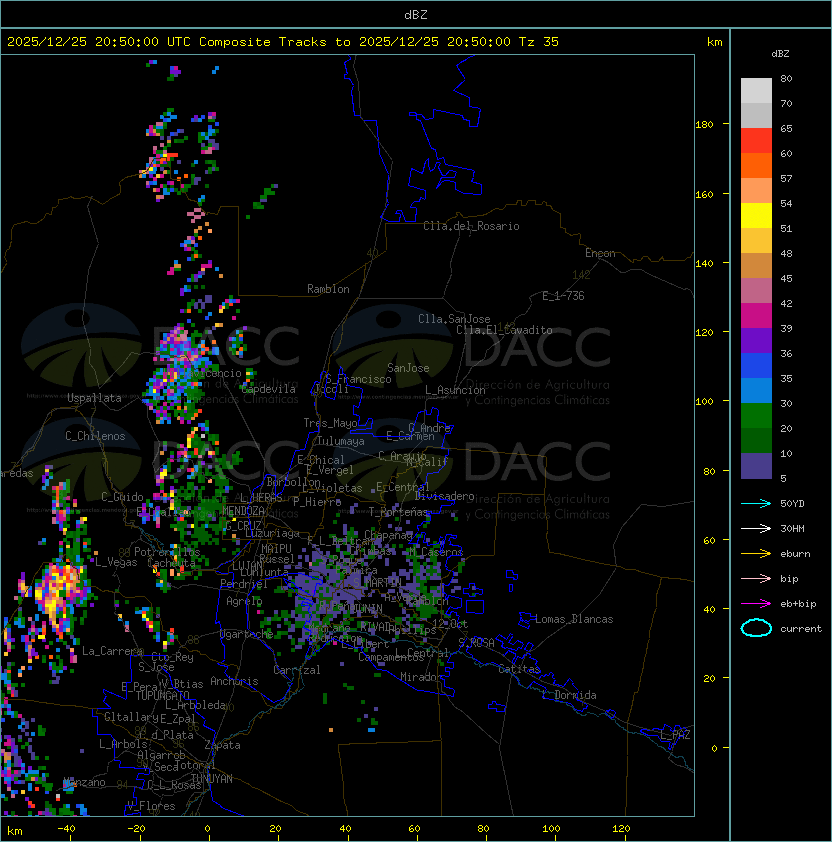832x842 pixels.
Task: Click the 'Ramblon' map label
Action: 328,289
